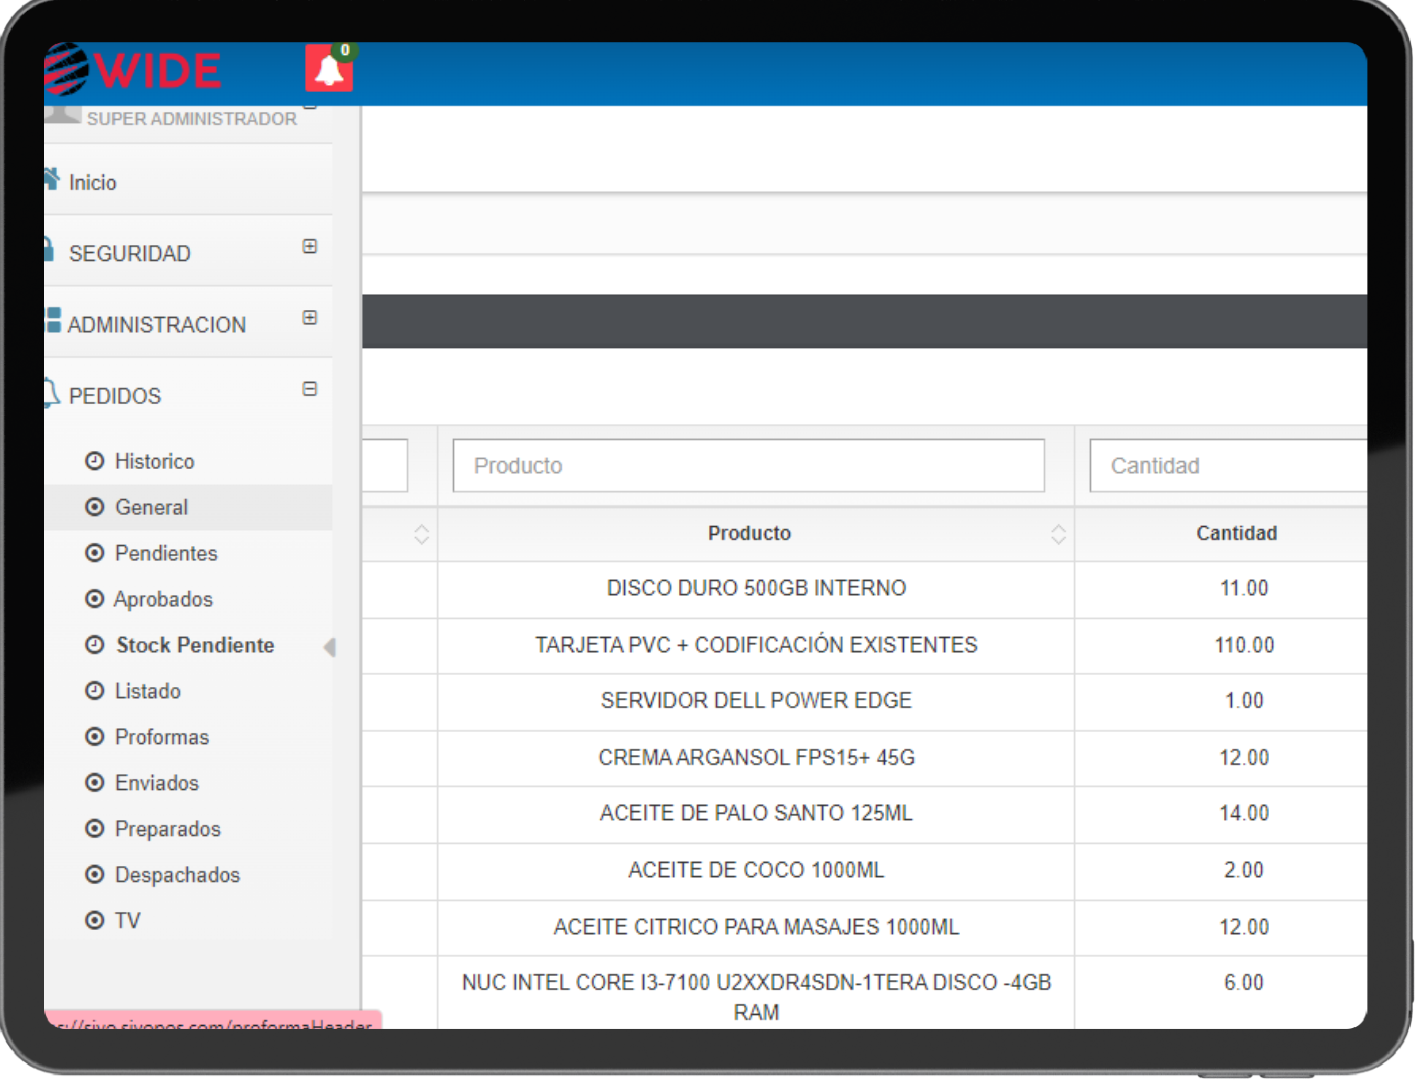Click the clock icon beside Historico
The height and width of the screenshot is (1080, 1417).
click(x=95, y=461)
